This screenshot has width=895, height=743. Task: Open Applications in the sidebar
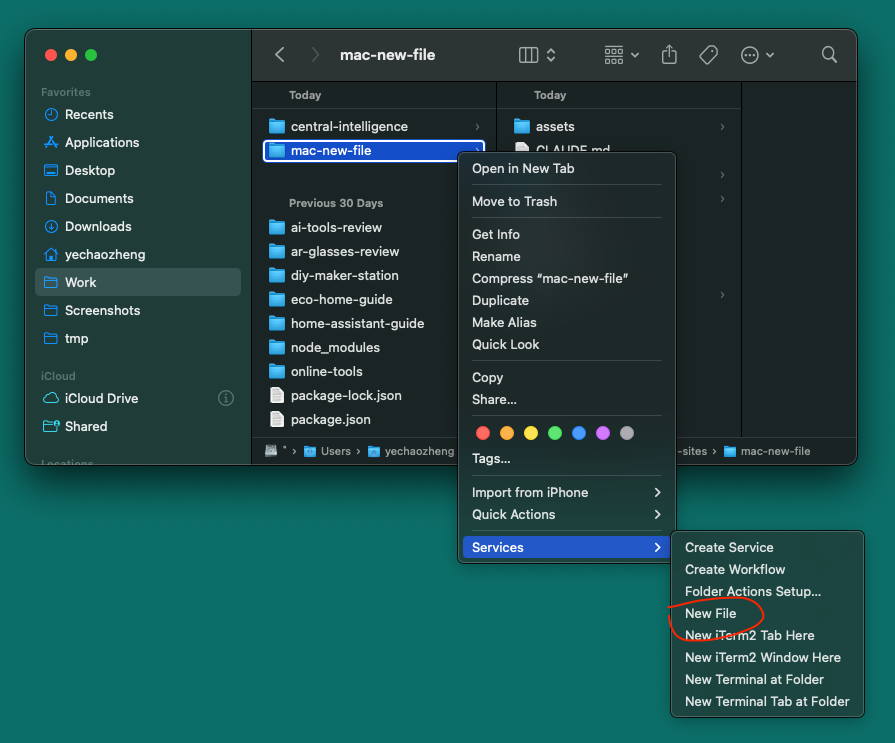click(138, 143)
